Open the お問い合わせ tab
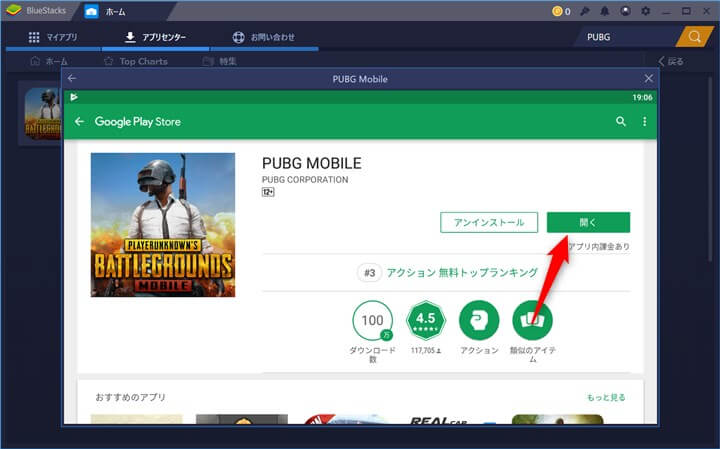This screenshot has width=720, height=449. (264, 37)
